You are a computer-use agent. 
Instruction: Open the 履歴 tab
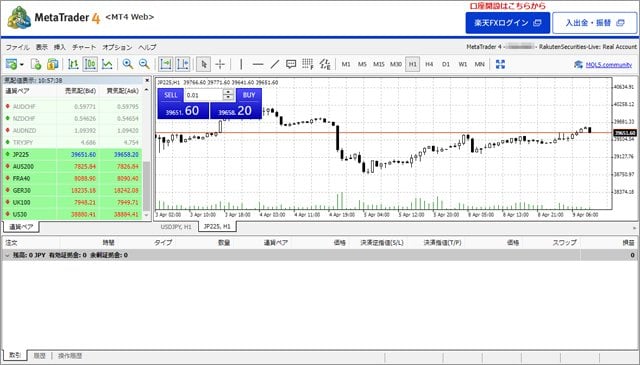(x=40, y=356)
